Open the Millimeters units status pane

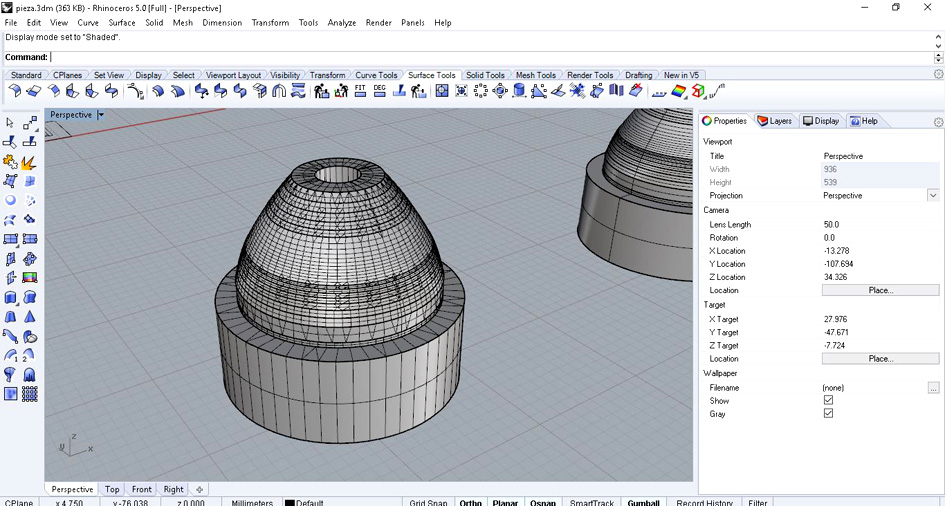[x=252, y=502]
